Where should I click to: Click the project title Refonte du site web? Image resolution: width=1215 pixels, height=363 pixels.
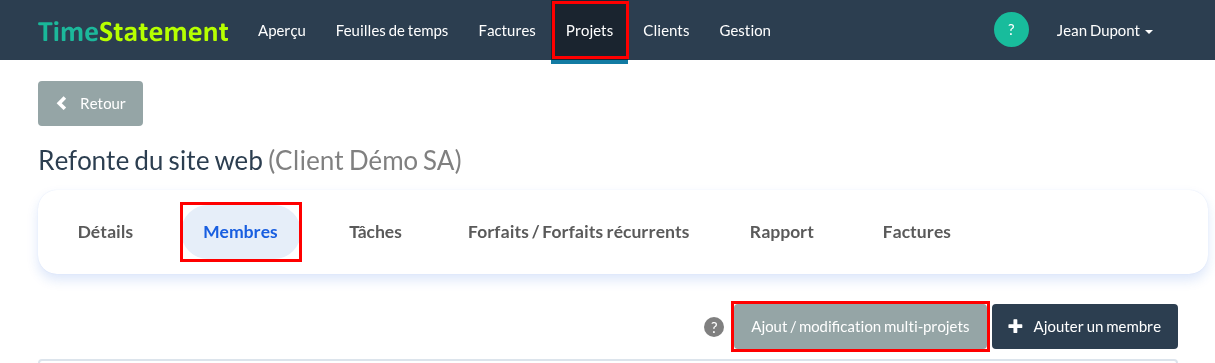point(150,161)
